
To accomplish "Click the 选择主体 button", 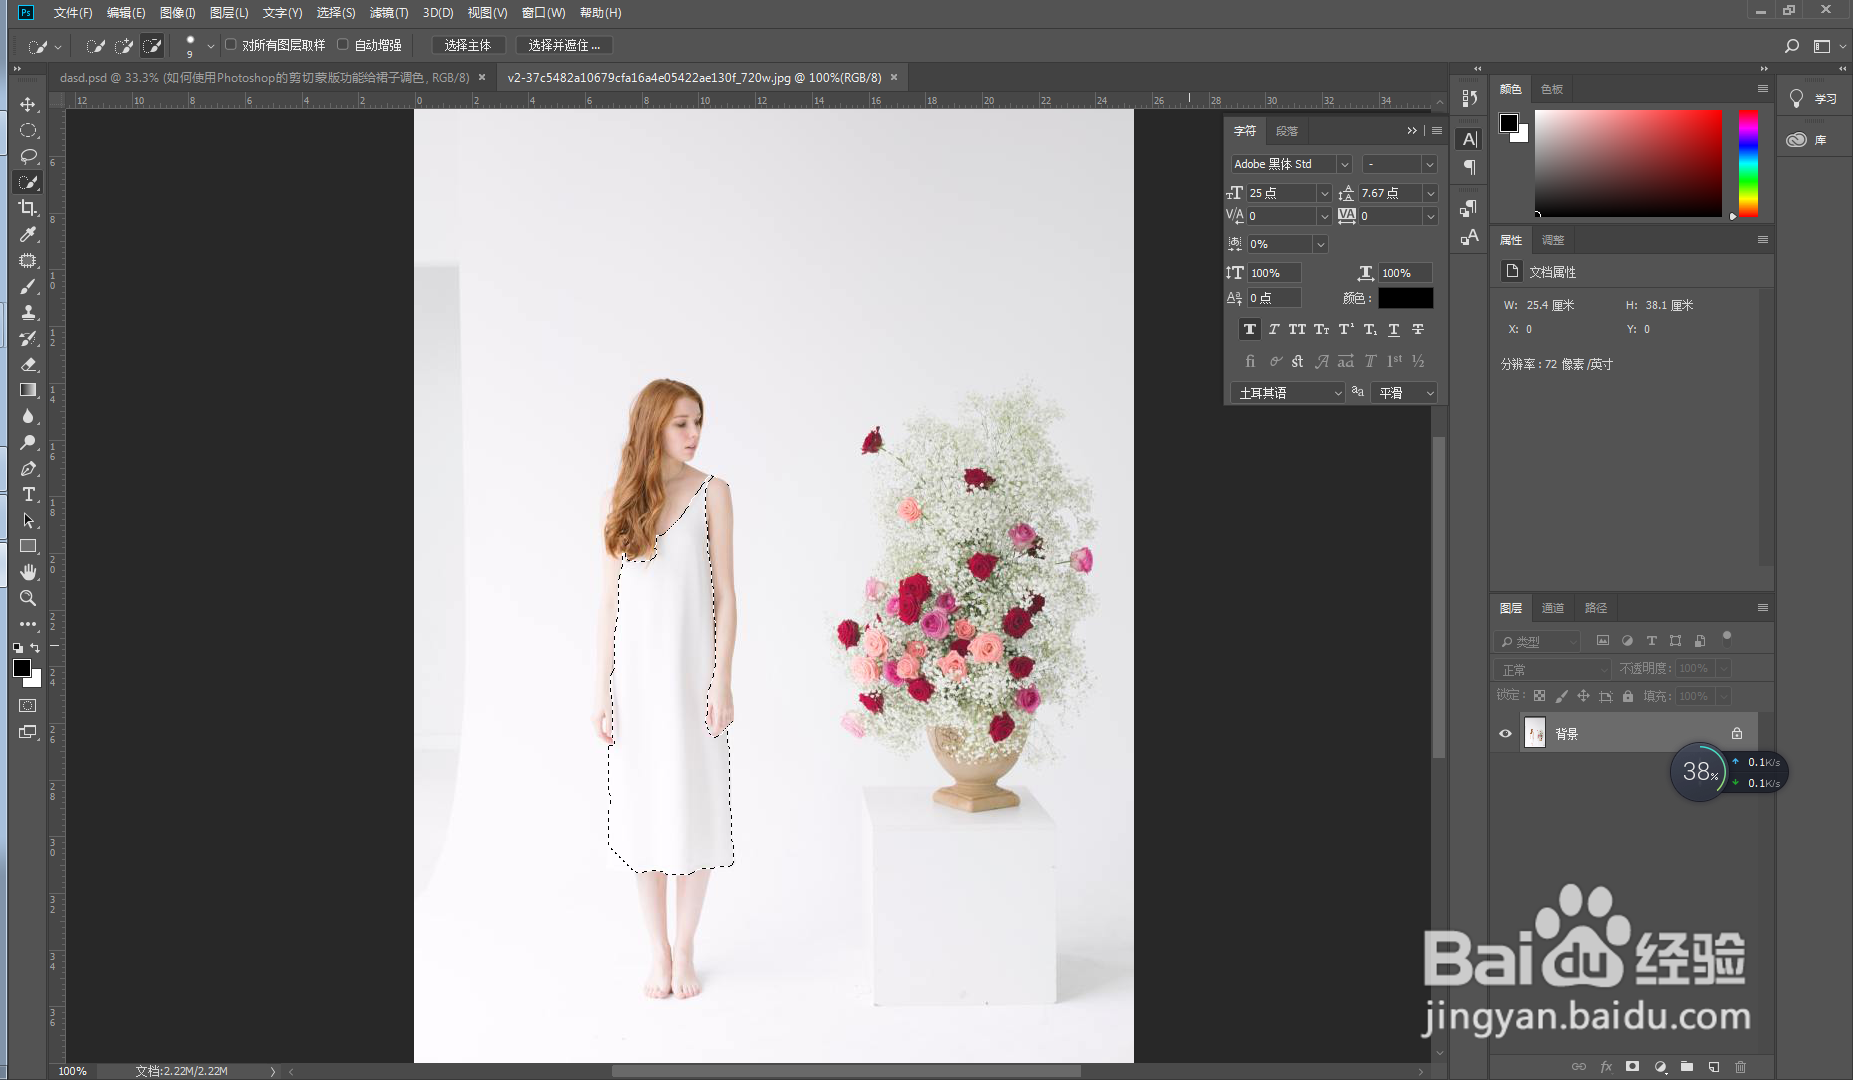I will pos(468,45).
